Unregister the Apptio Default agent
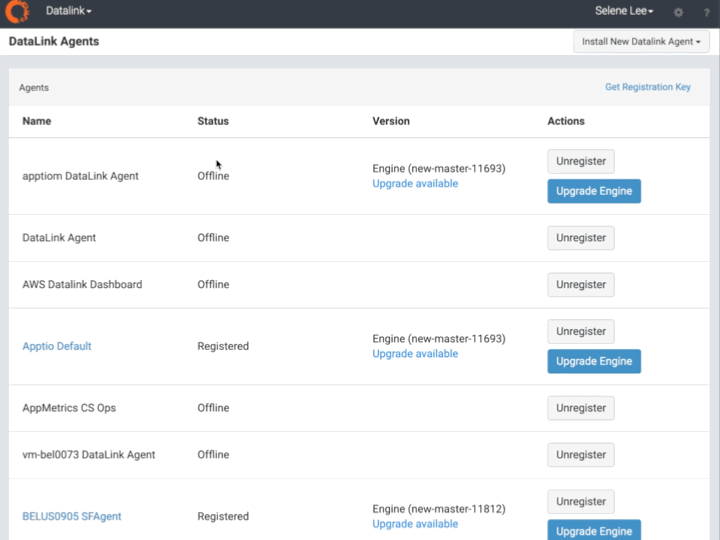Screen dimensions: 720x540 tap(581, 332)
